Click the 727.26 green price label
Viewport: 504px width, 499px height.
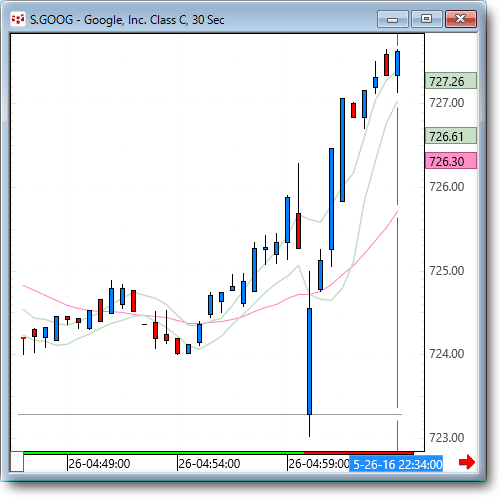coord(451,81)
